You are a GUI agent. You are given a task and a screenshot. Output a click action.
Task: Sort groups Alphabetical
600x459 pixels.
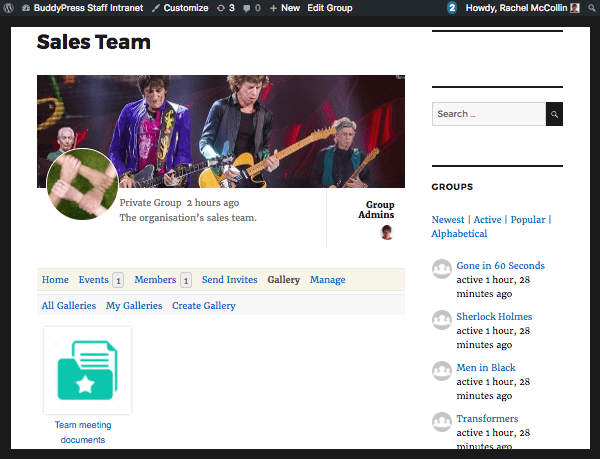[x=459, y=234]
